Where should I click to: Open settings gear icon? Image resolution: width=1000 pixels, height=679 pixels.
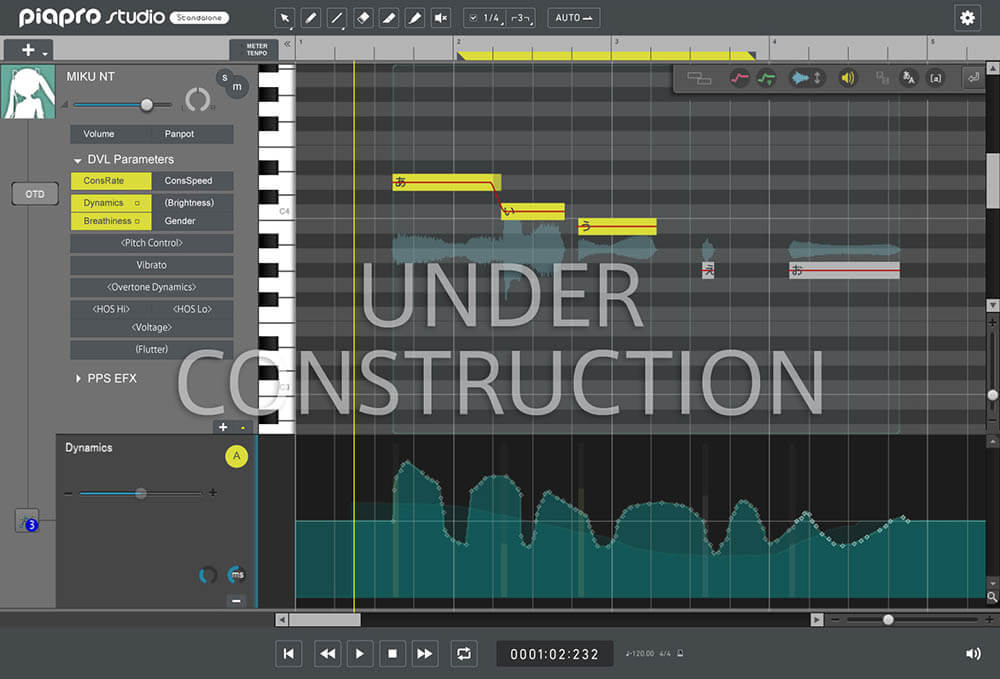tap(967, 18)
